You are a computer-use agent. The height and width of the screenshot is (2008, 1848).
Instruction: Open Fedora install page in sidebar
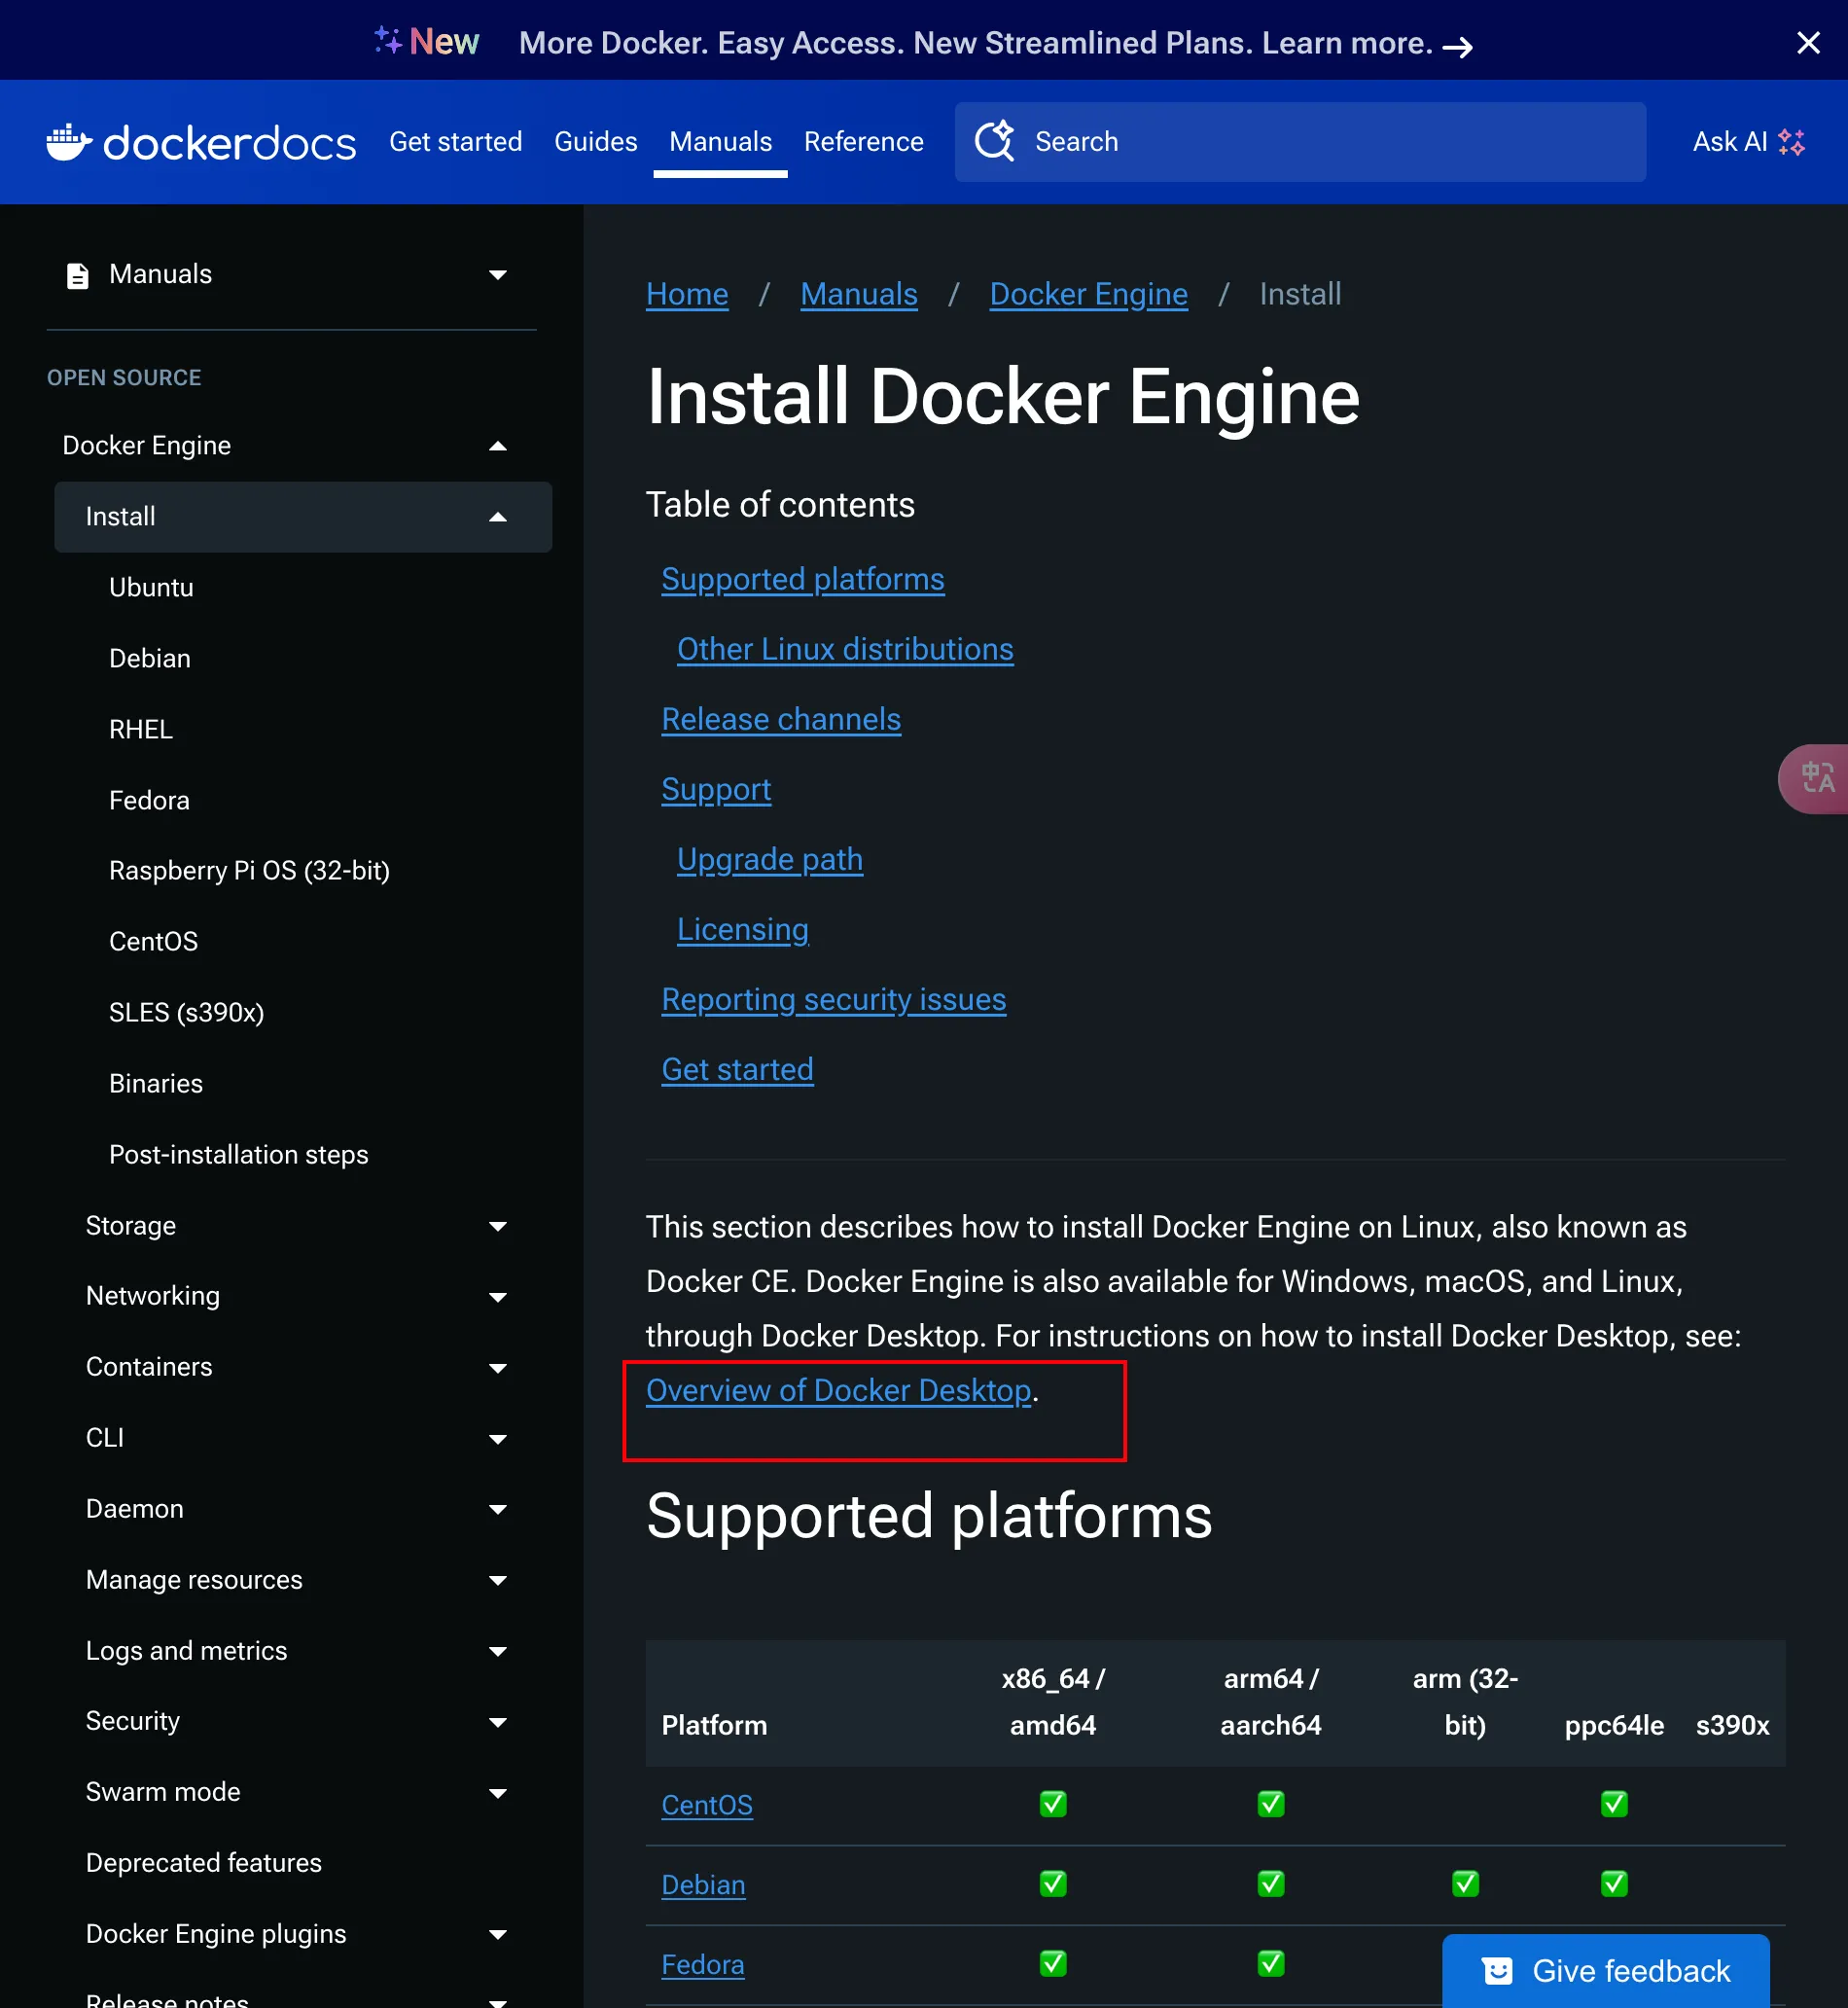pyautogui.click(x=149, y=800)
